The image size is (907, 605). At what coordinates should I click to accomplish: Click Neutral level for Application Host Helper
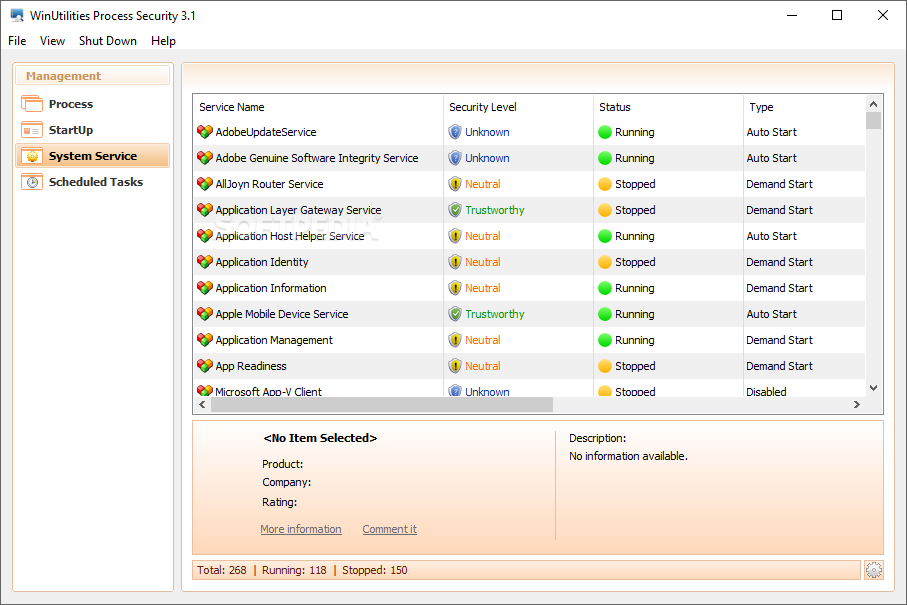[x=482, y=236]
